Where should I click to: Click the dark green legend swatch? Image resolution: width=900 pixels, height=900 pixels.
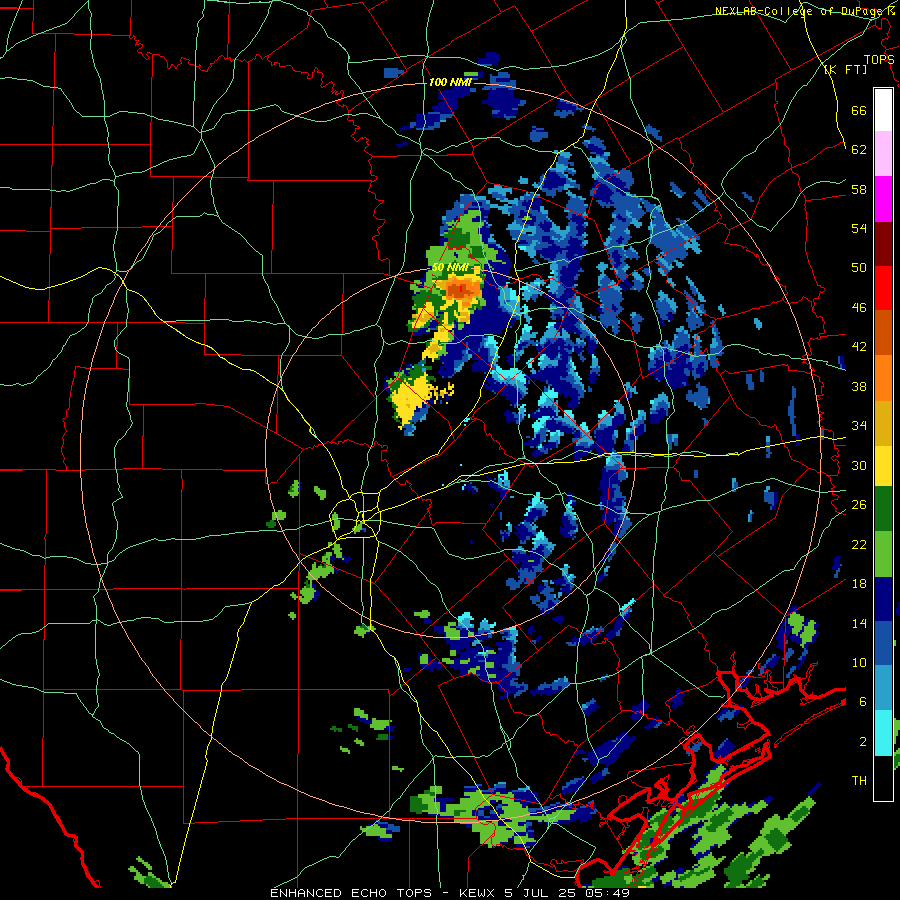coord(883,509)
